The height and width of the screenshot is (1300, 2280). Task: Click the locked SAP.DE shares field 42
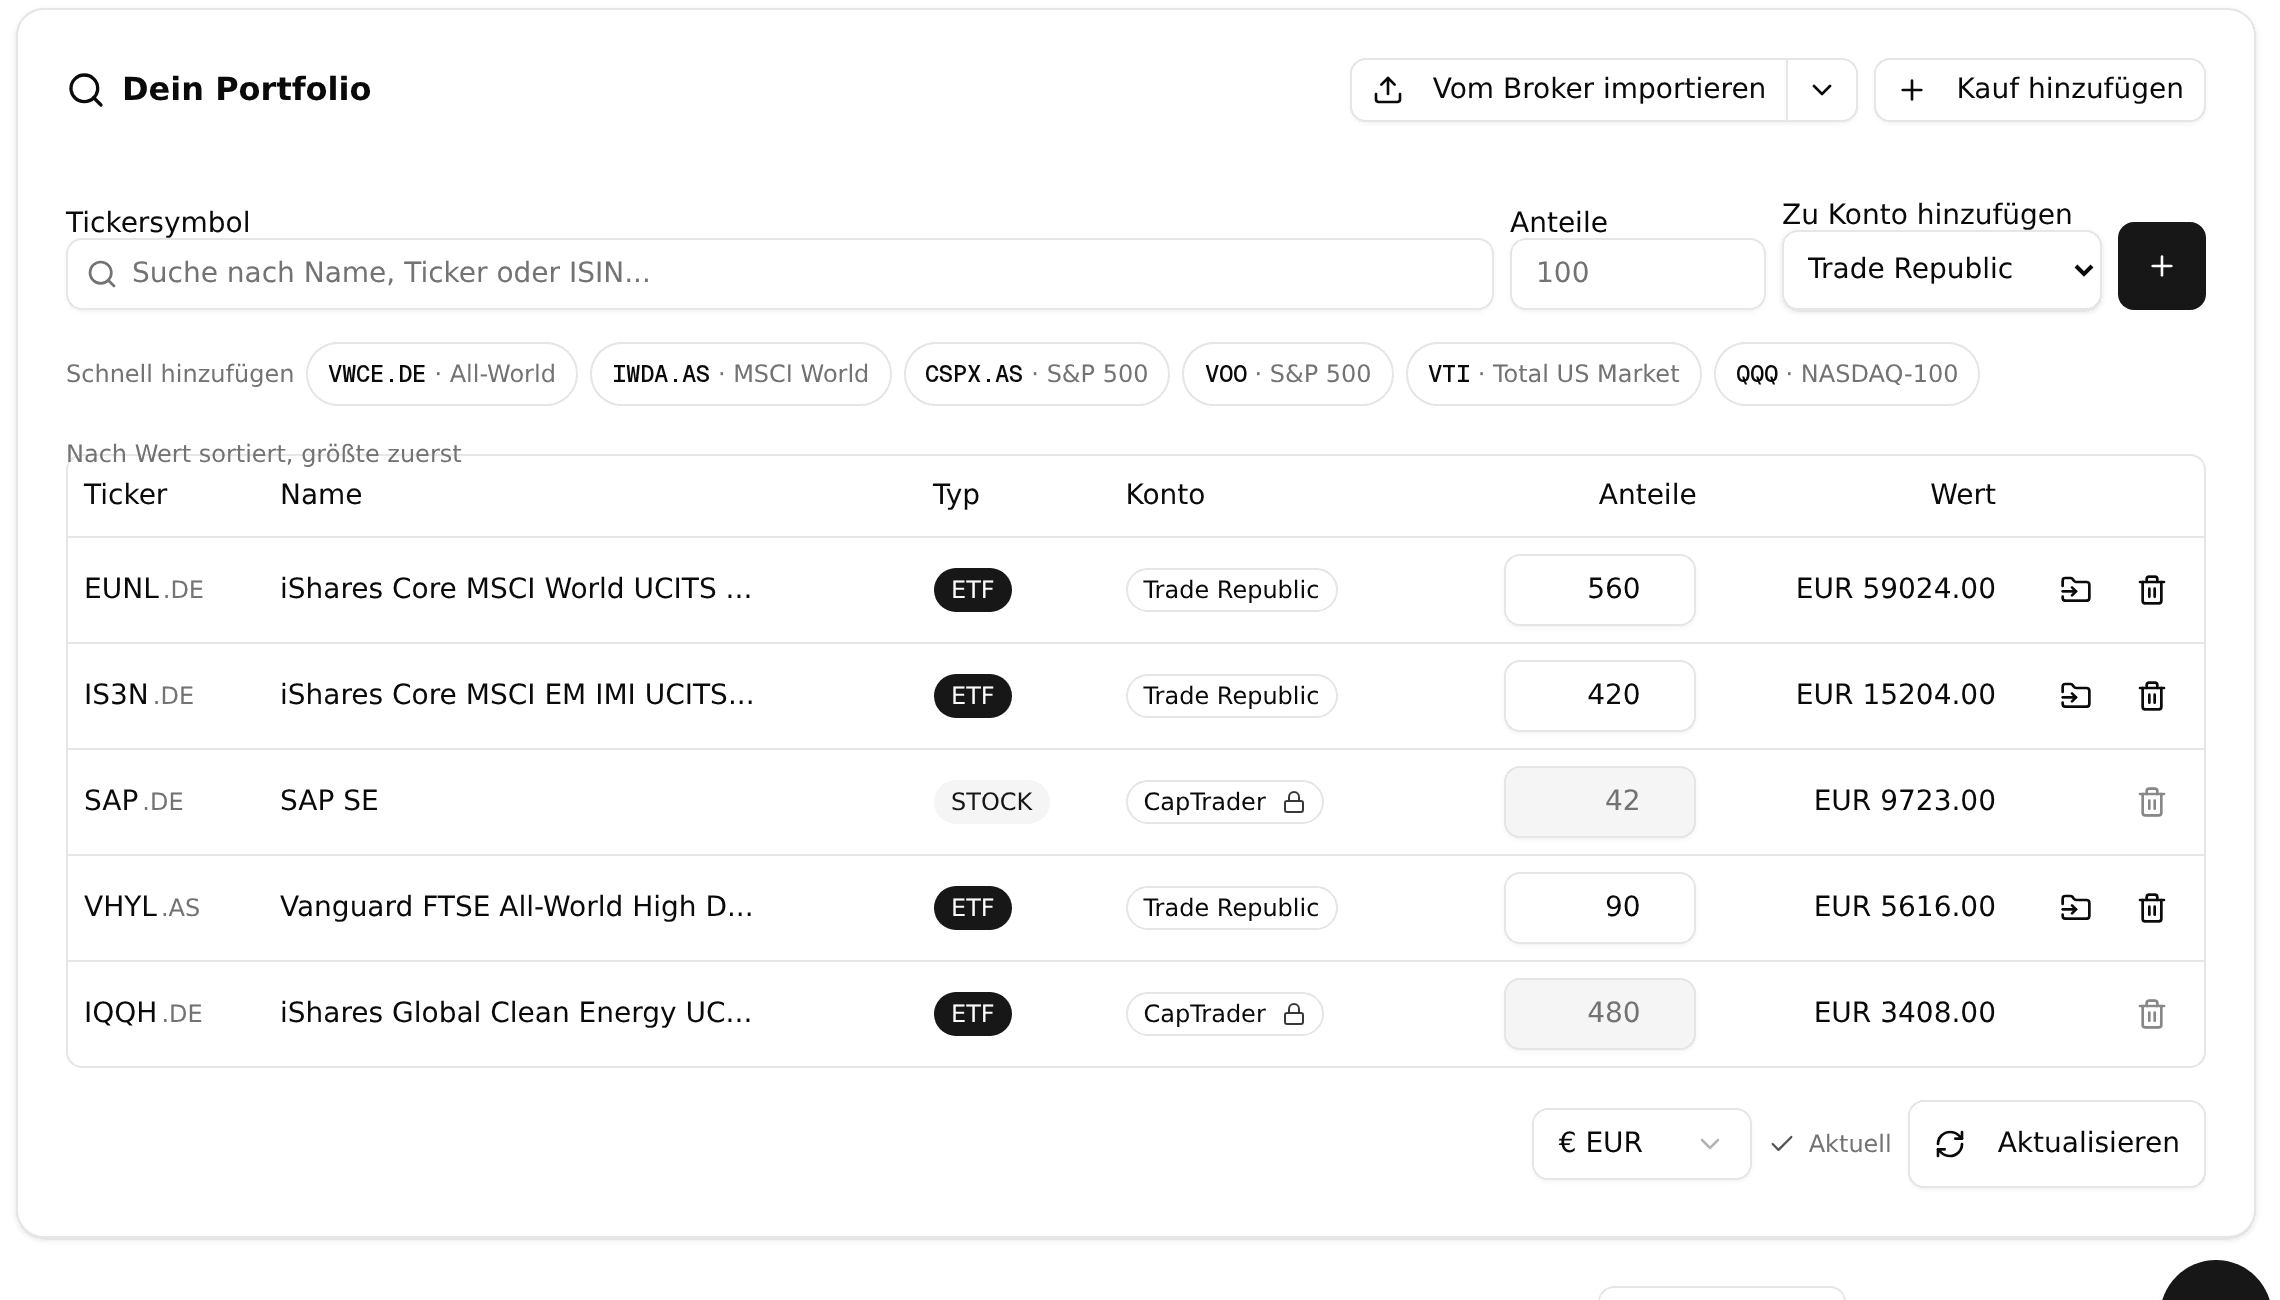pyautogui.click(x=1600, y=802)
